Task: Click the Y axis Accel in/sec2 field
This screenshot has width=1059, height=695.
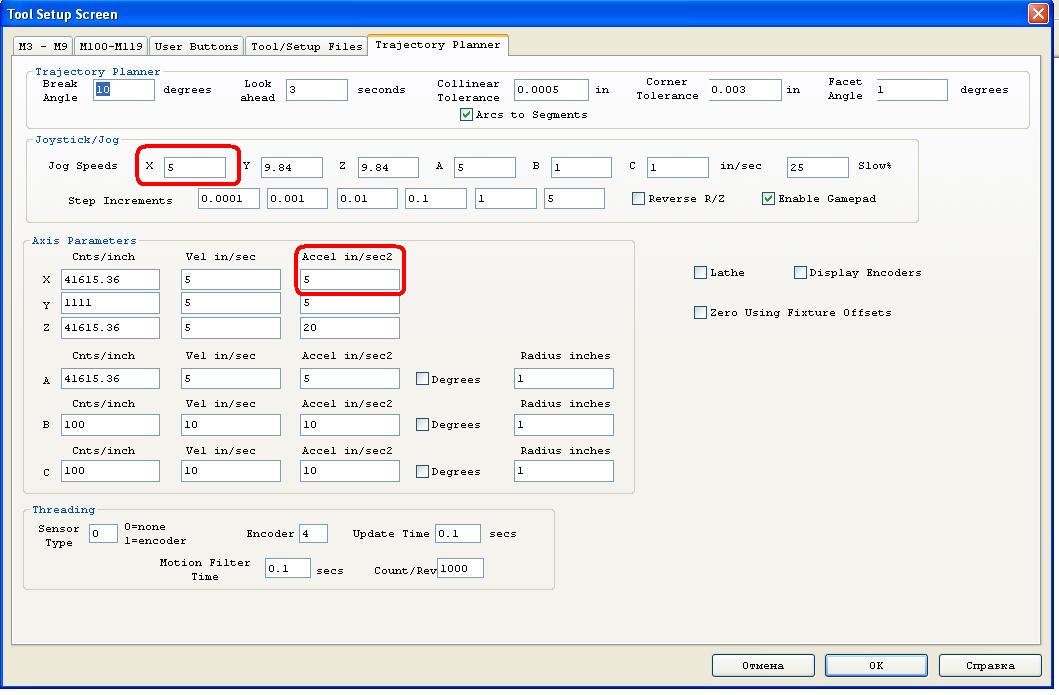Action: [350, 303]
